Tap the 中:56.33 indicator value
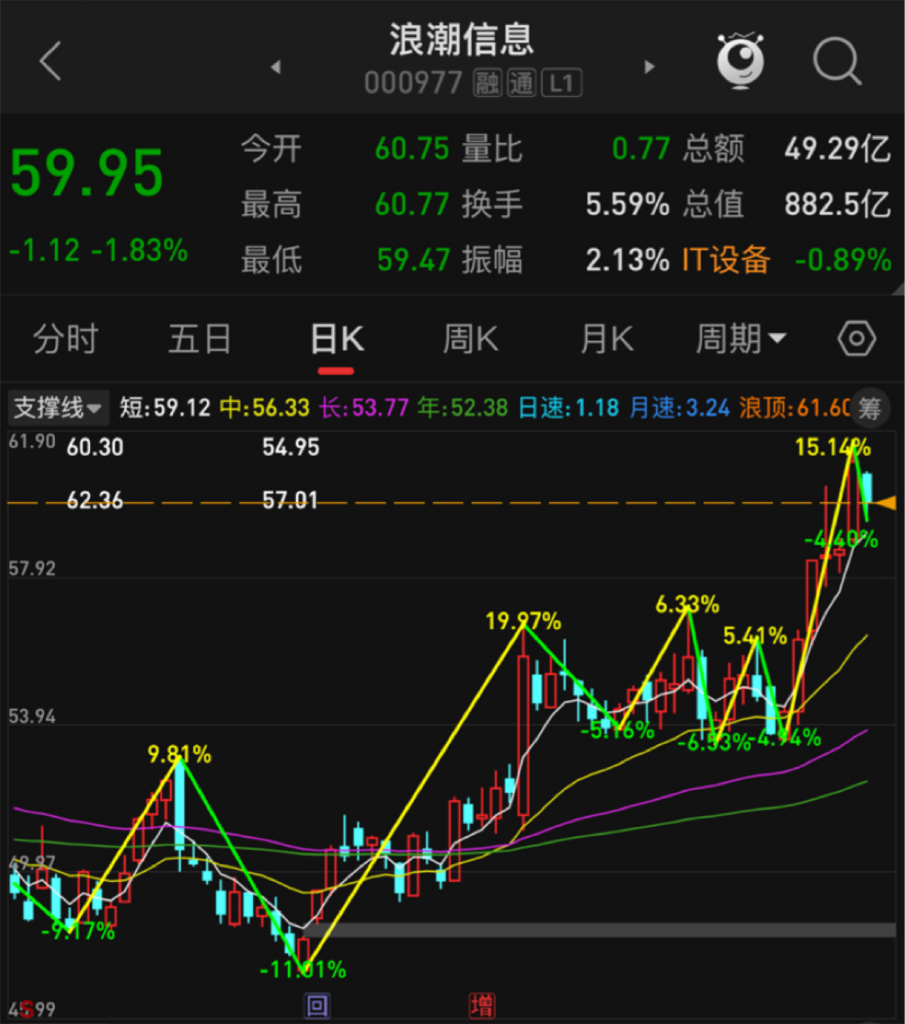The height and width of the screenshot is (1024, 905). coord(264,408)
